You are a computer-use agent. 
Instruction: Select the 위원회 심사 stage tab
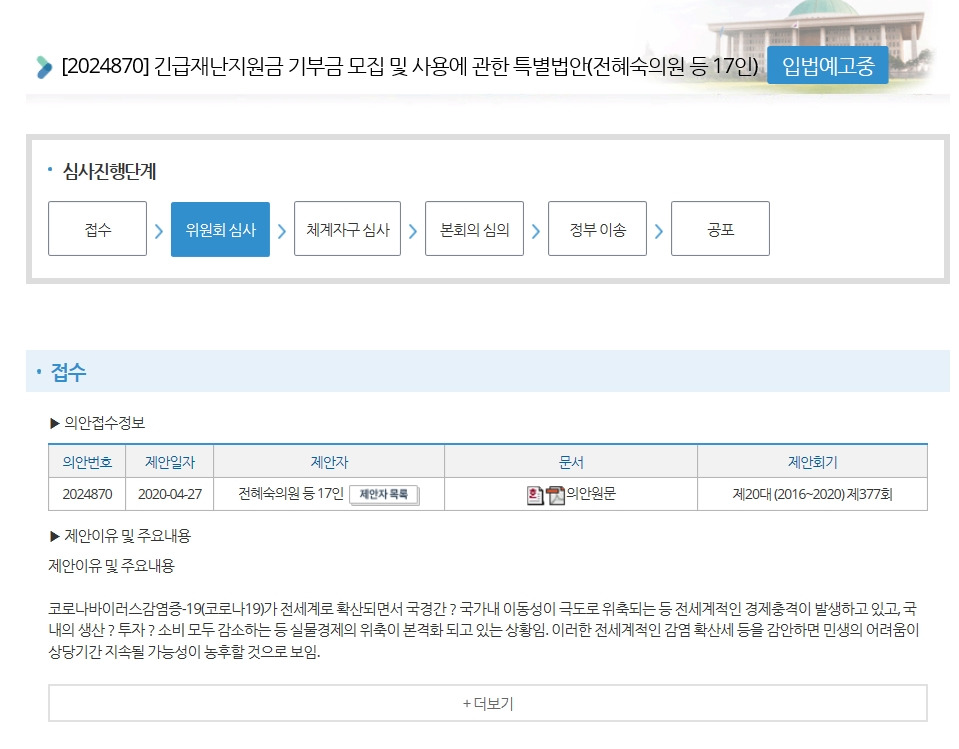tap(220, 228)
